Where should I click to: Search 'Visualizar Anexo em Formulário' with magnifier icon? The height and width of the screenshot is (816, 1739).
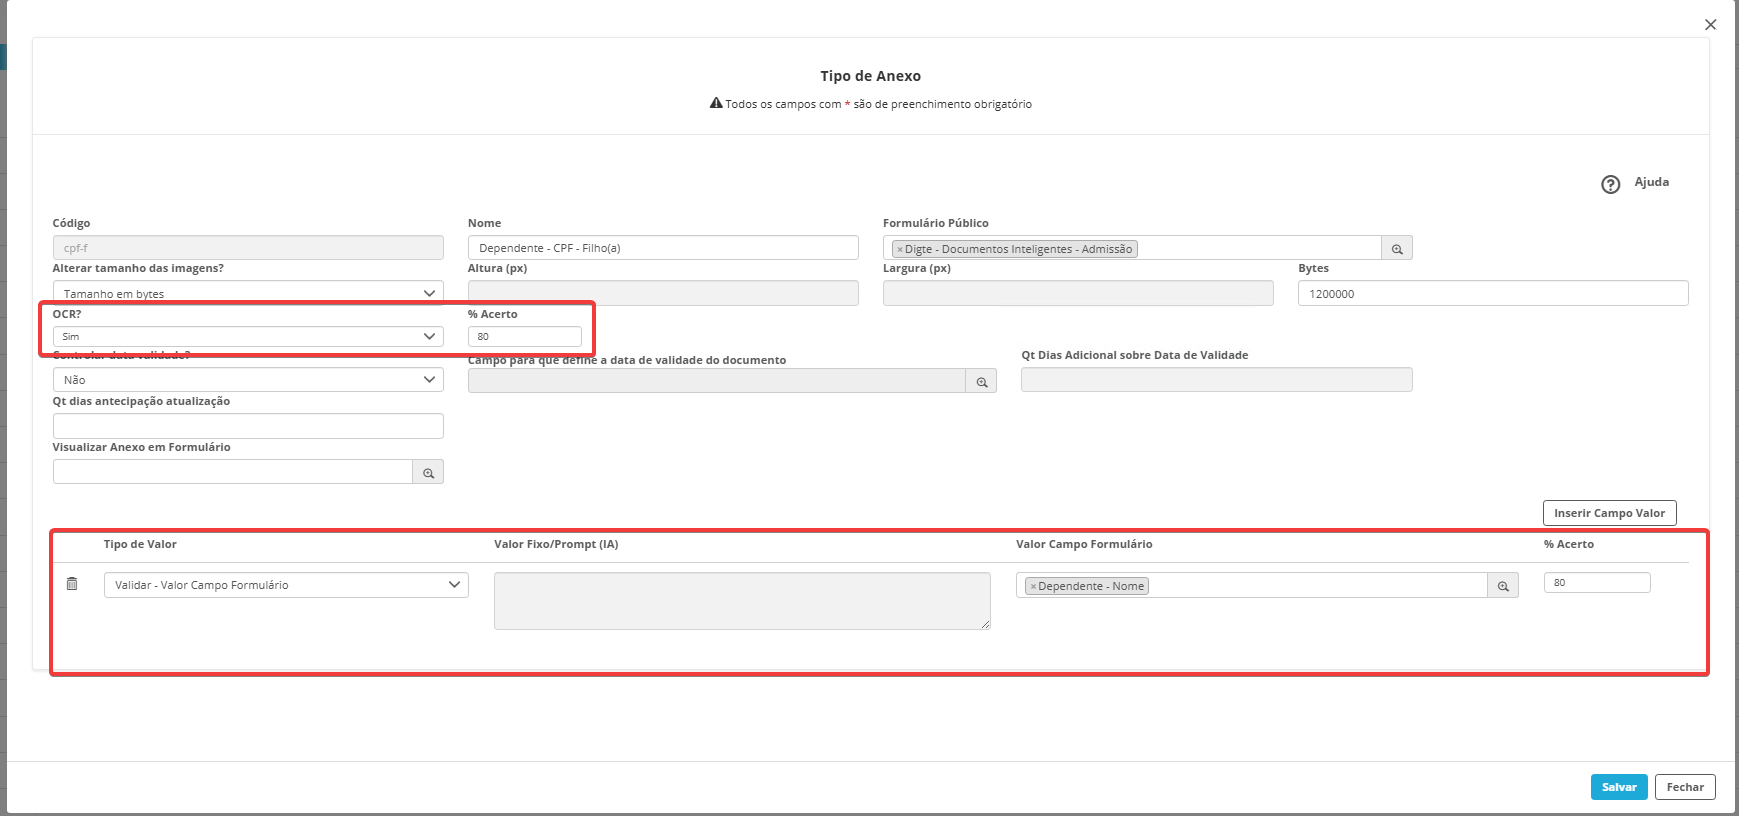tap(428, 473)
